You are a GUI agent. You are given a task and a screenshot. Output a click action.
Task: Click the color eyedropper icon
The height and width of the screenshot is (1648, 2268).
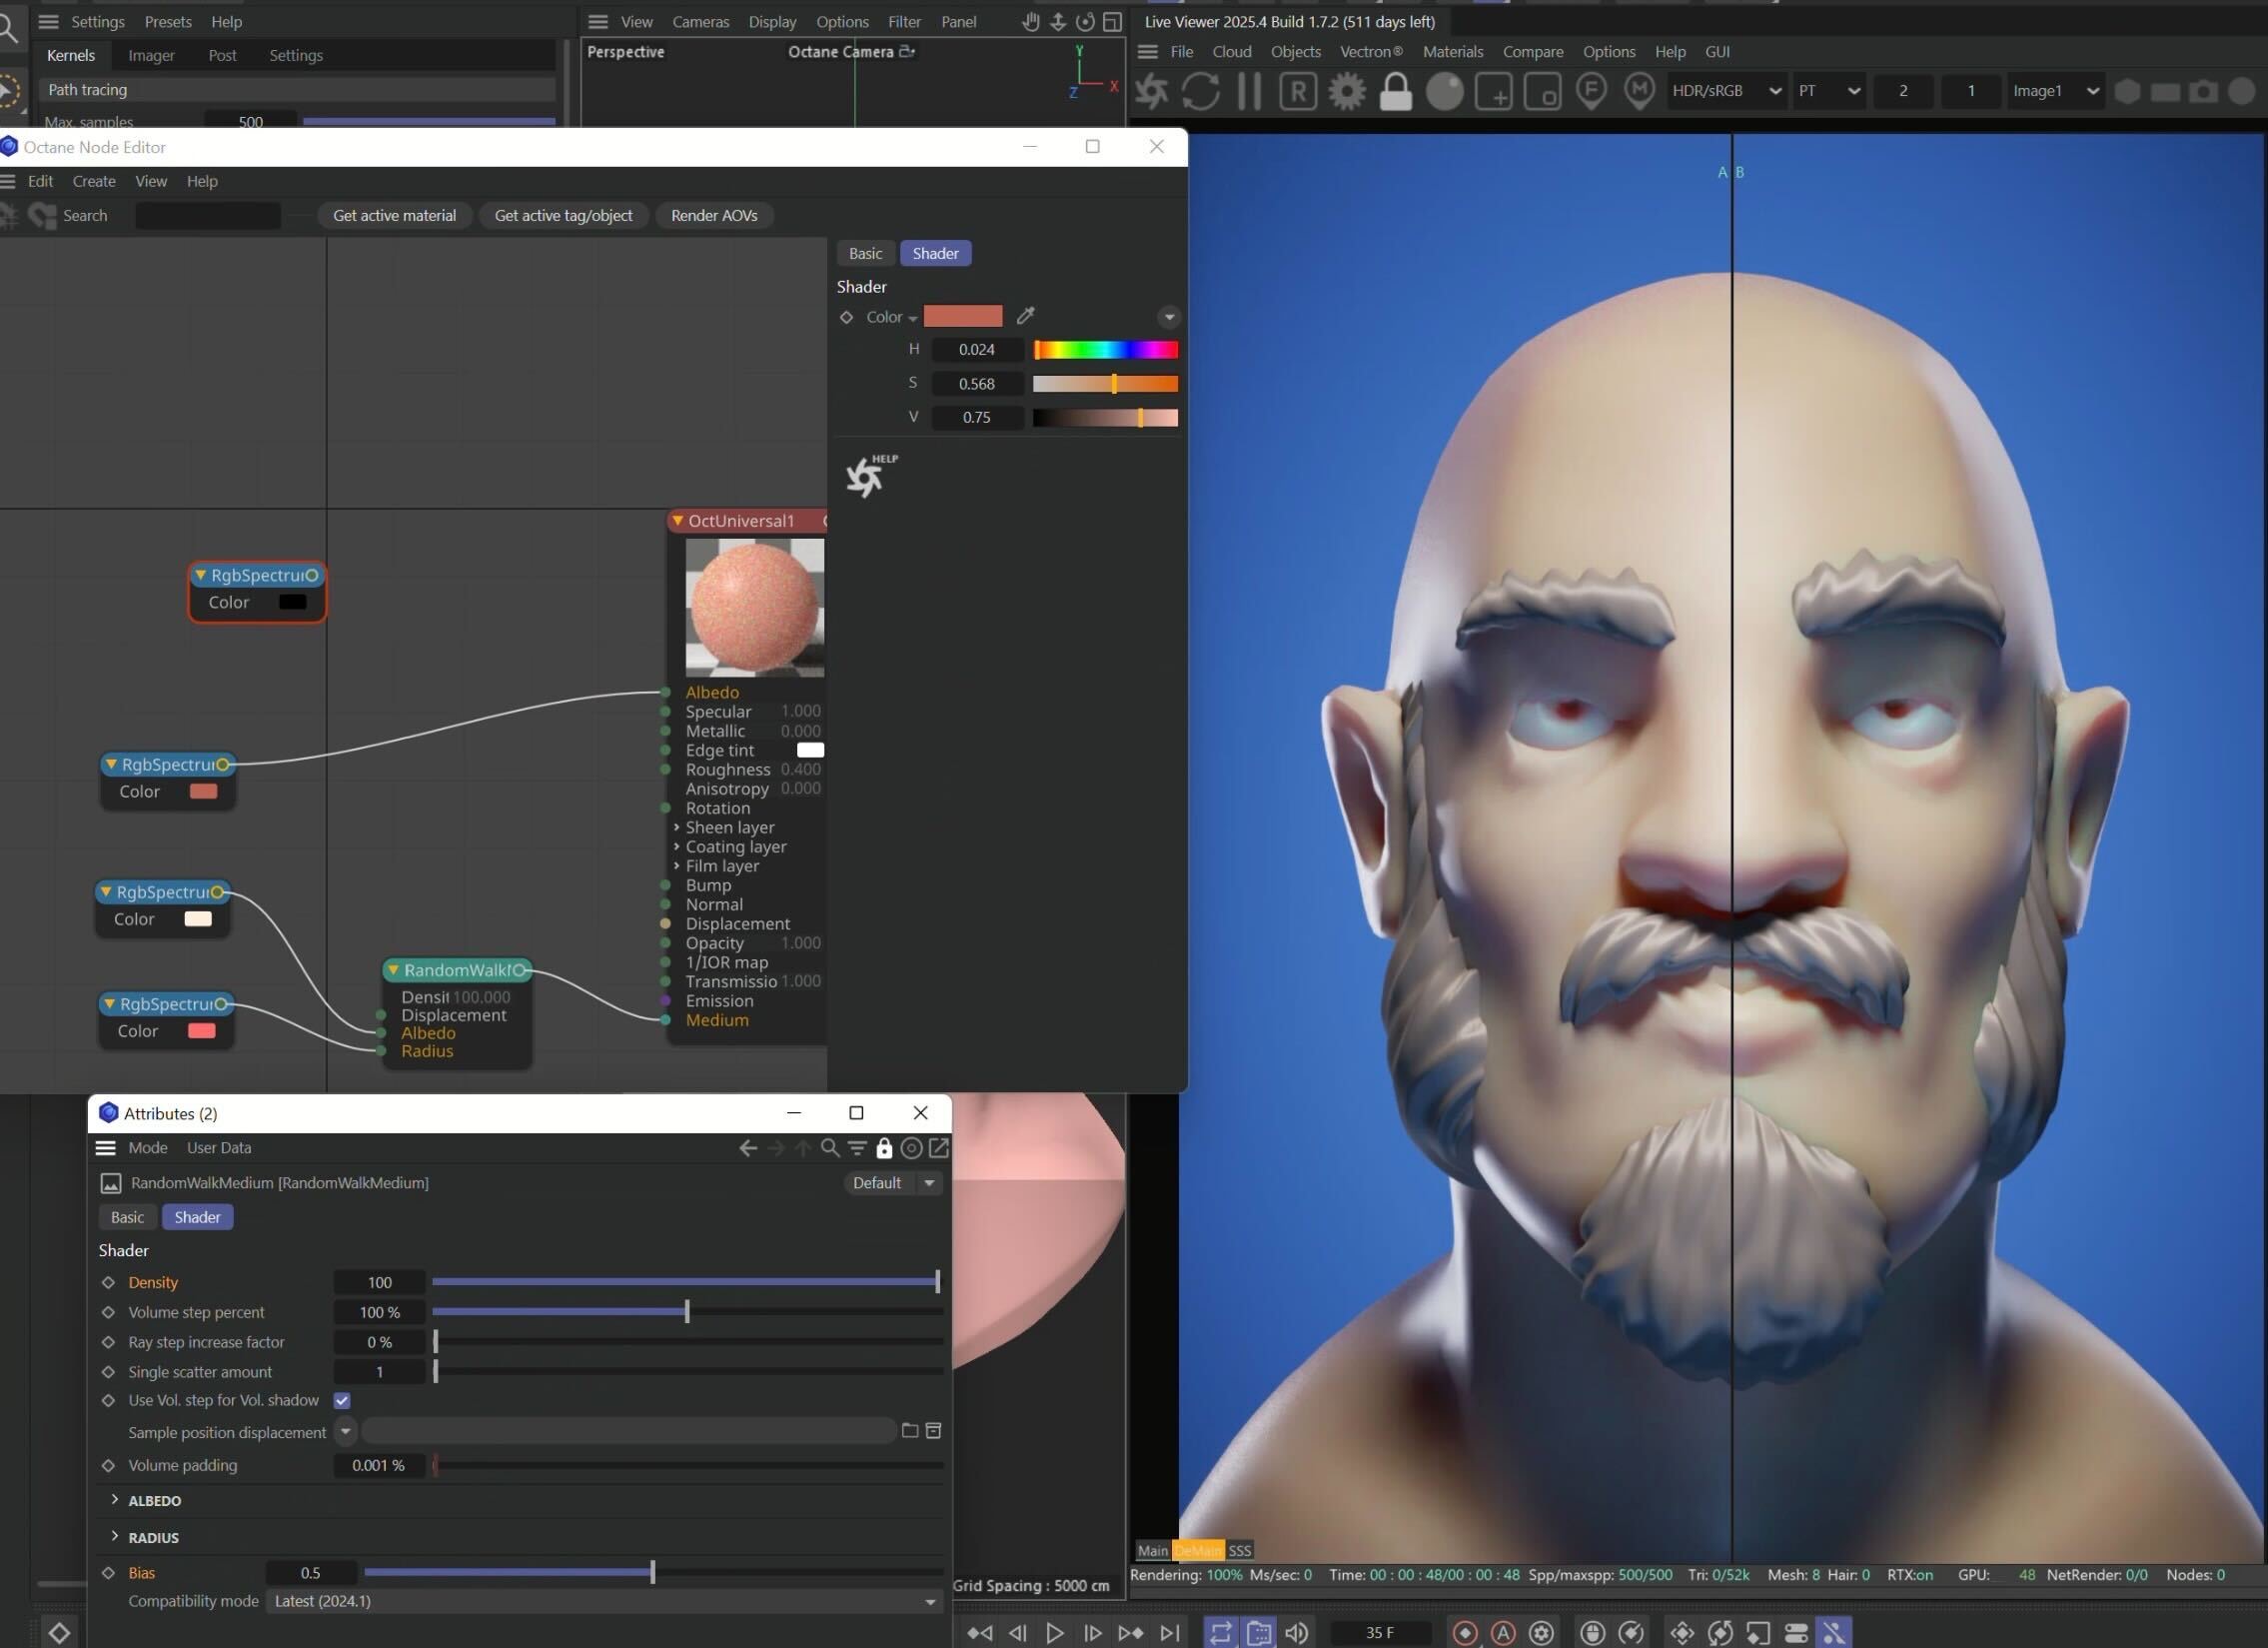[1025, 316]
